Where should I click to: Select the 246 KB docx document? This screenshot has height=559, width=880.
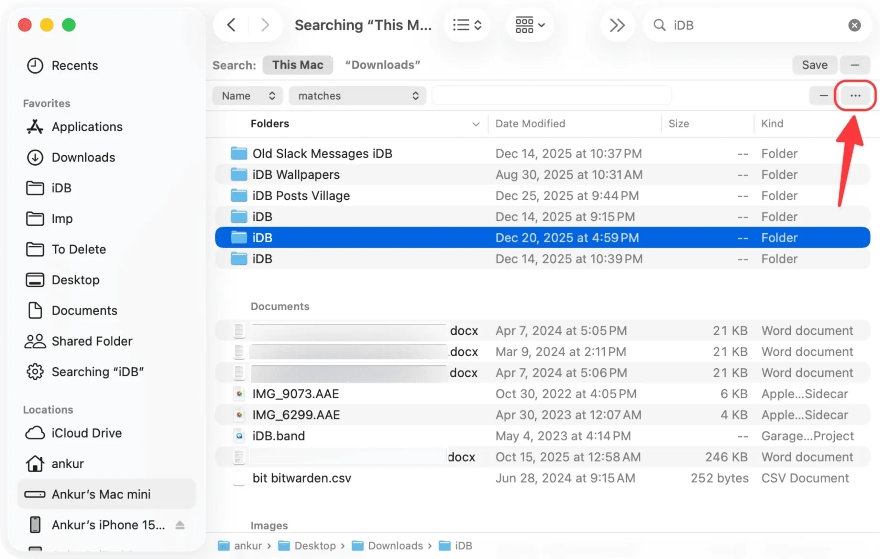(542, 457)
